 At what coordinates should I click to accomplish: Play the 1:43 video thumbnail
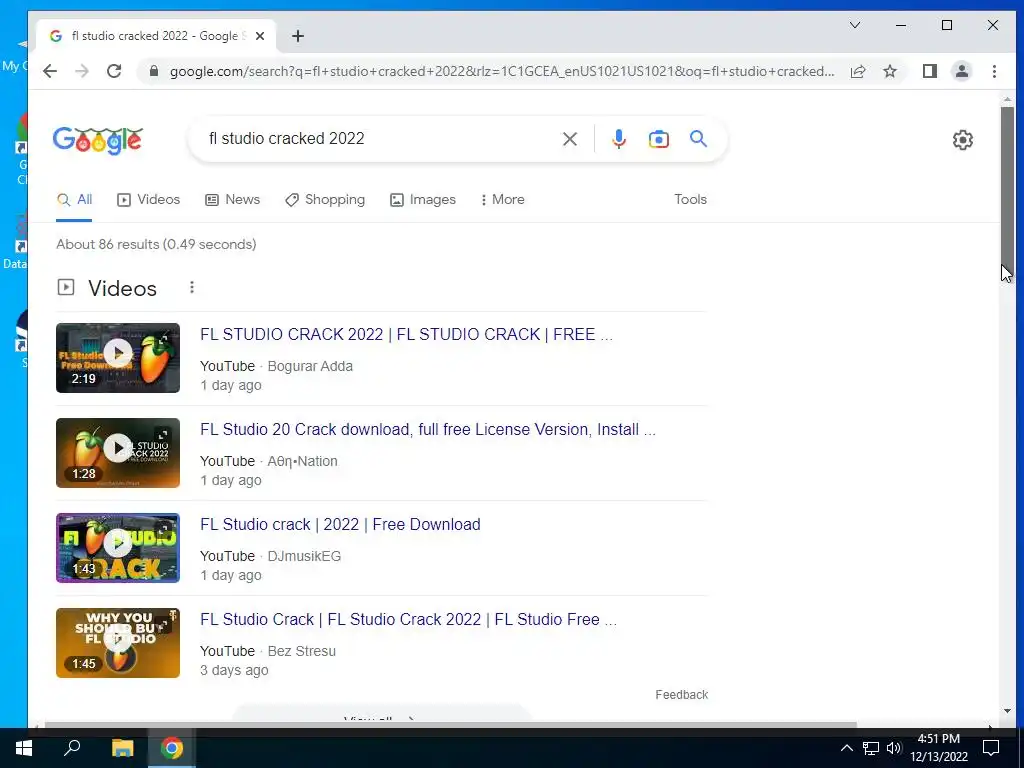point(118,548)
